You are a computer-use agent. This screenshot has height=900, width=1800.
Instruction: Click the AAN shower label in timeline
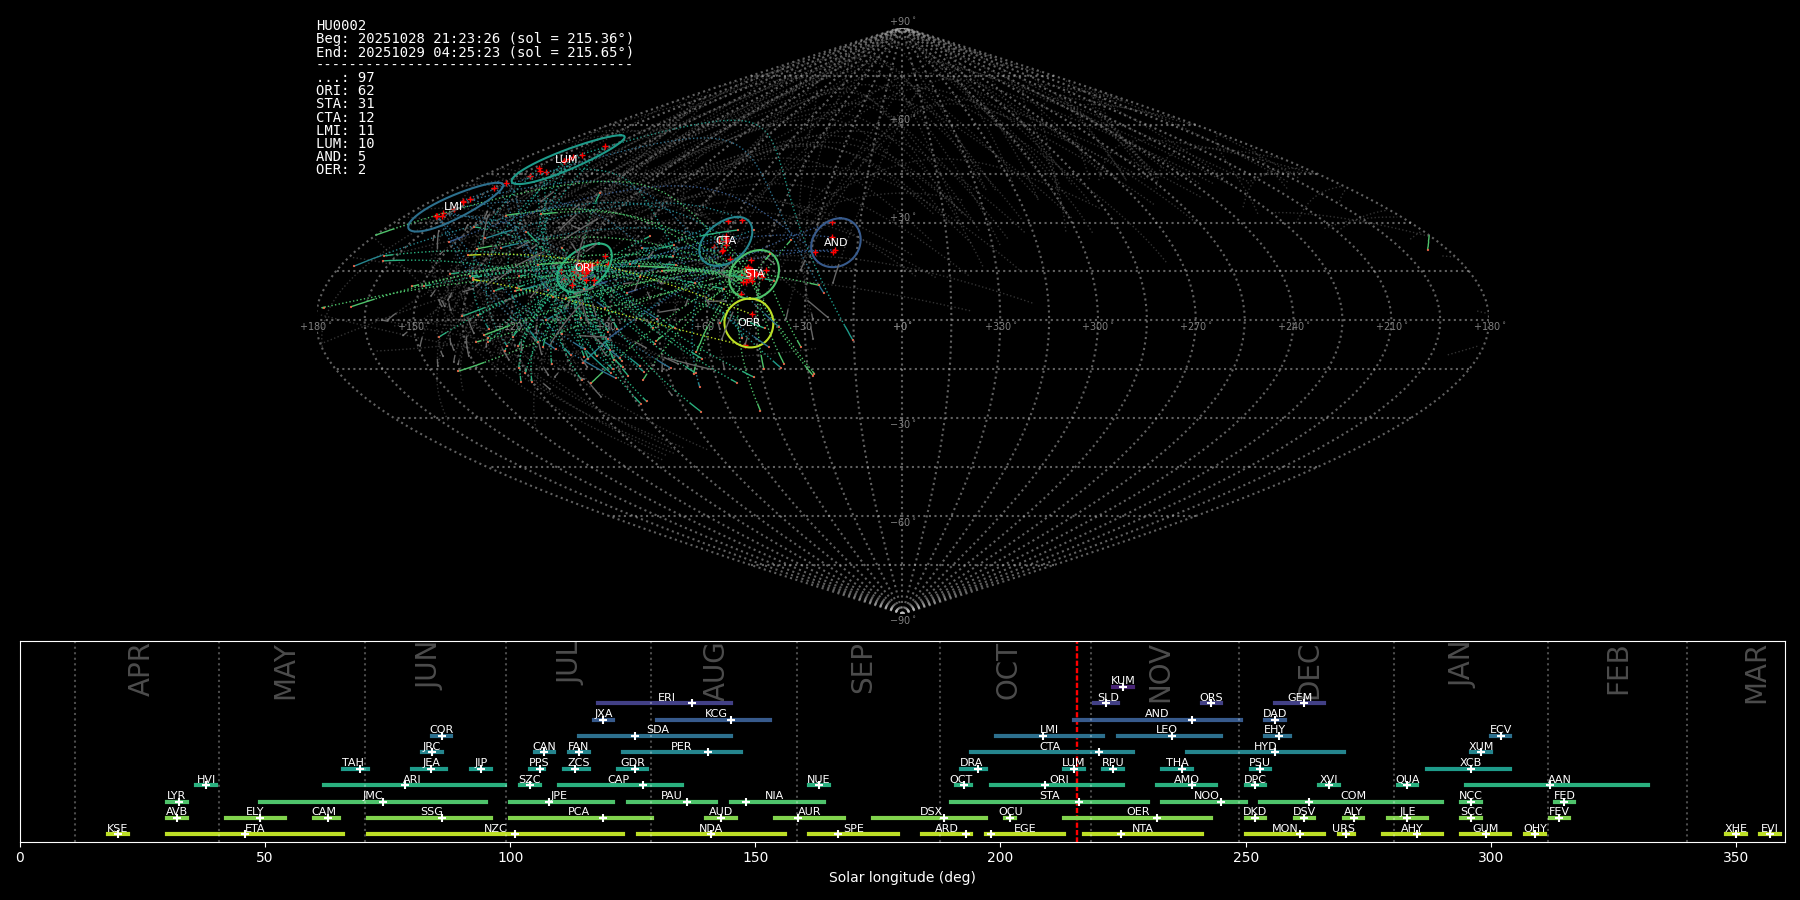tap(1560, 780)
